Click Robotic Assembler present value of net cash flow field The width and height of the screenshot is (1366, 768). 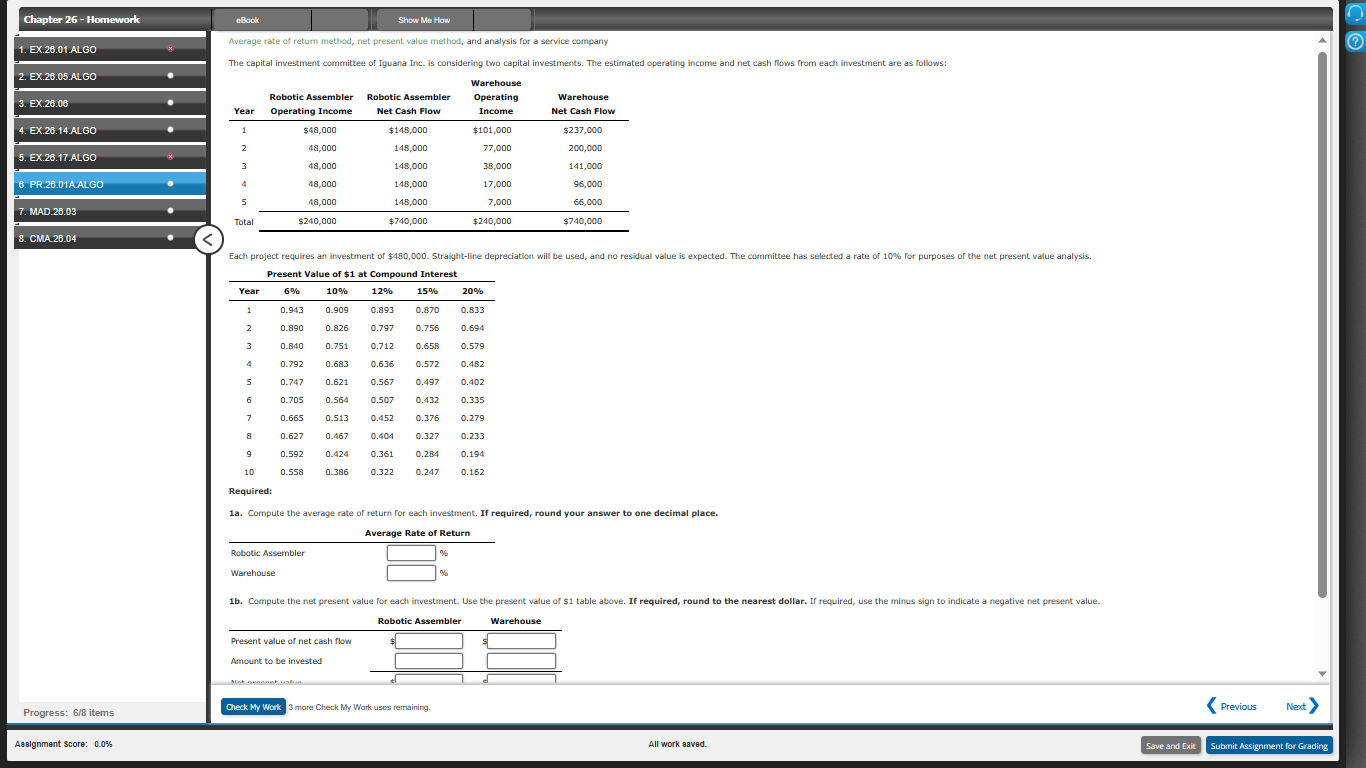coord(429,641)
